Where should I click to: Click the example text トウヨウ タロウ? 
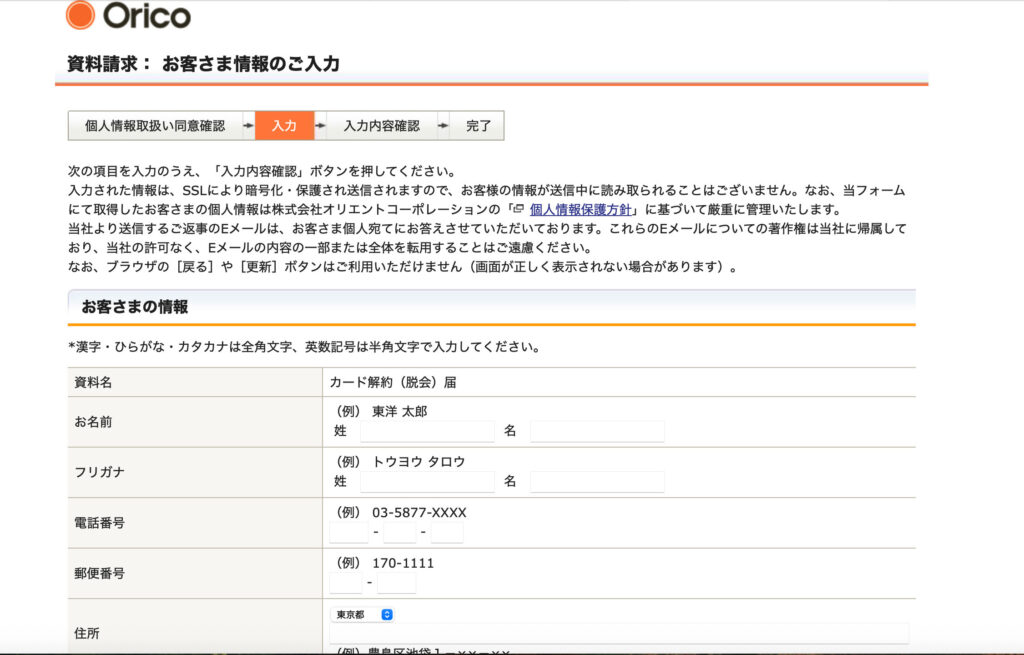[x=418, y=462]
